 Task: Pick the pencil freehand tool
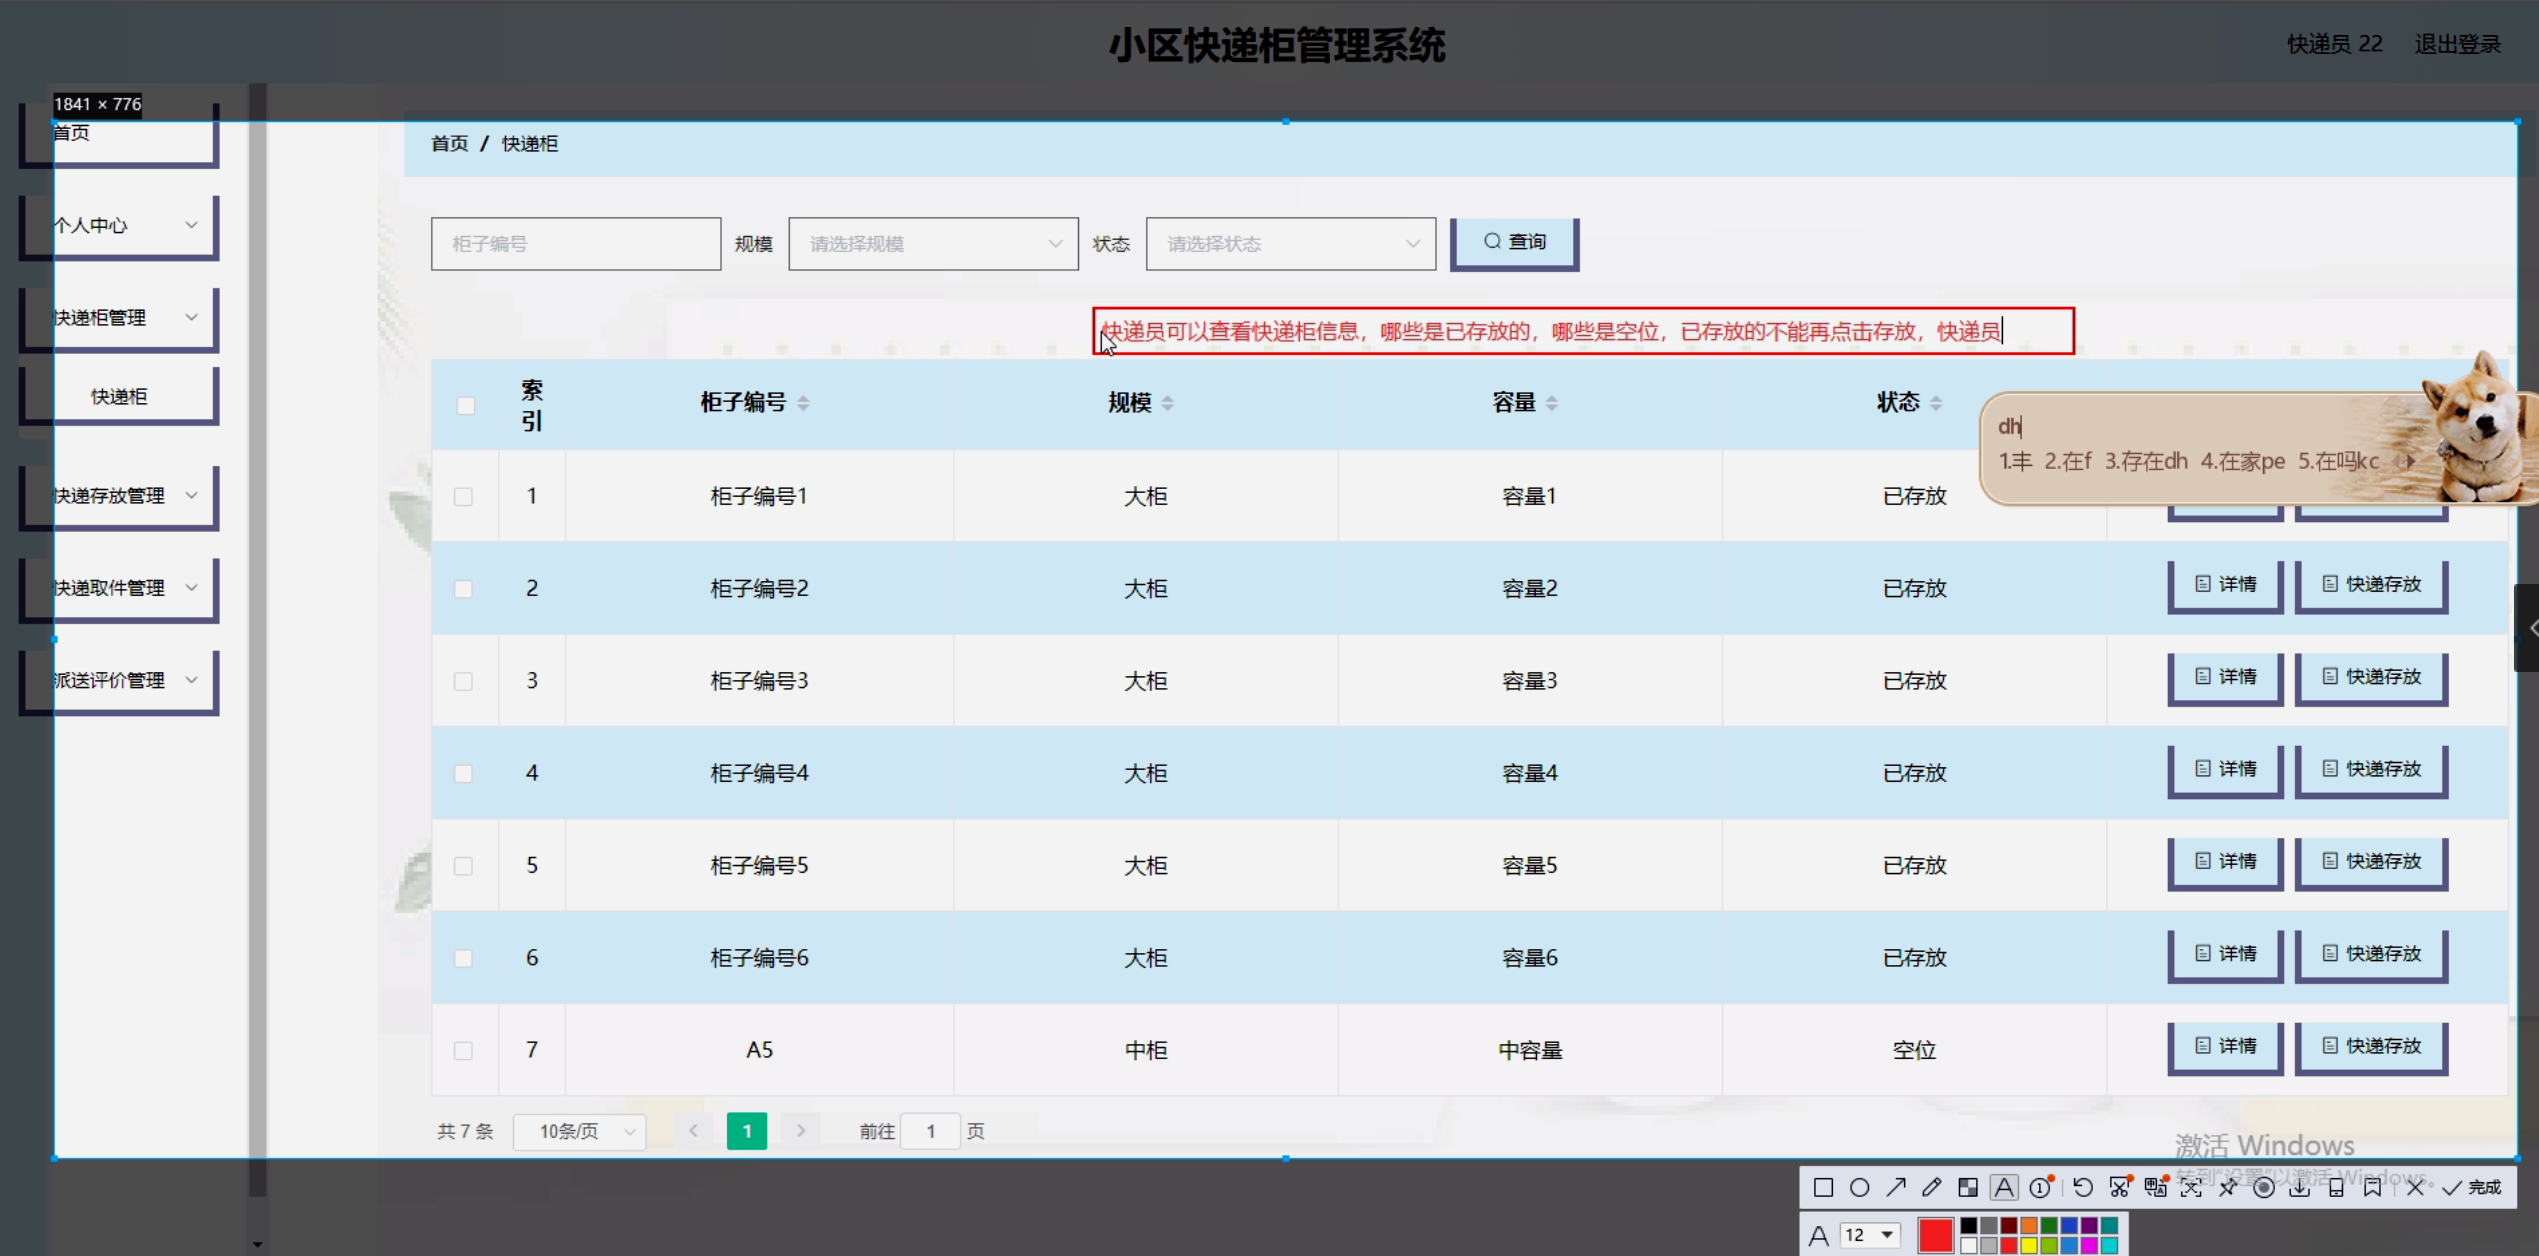1931,1187
